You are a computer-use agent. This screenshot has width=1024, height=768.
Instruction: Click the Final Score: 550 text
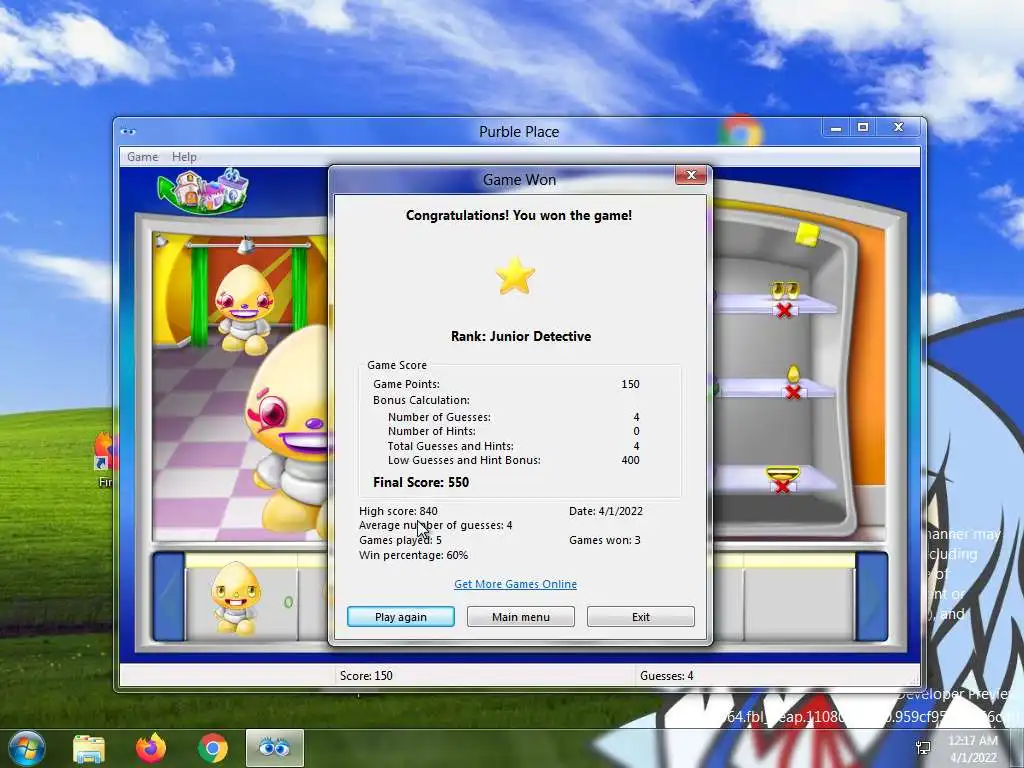pos(421,482)
